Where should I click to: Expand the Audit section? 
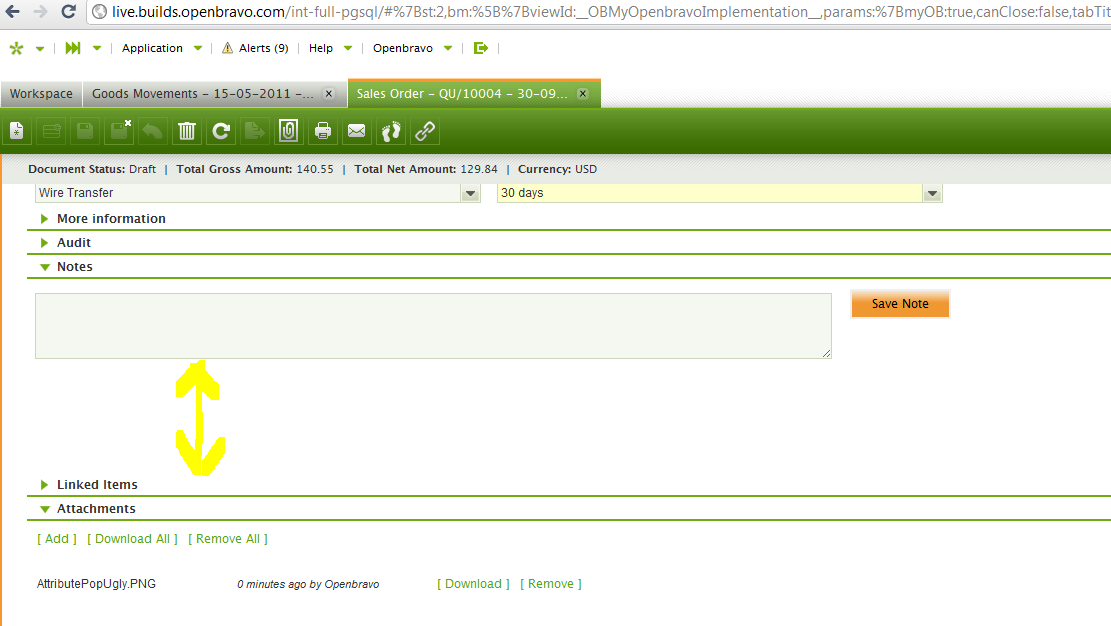coord(73,243)
